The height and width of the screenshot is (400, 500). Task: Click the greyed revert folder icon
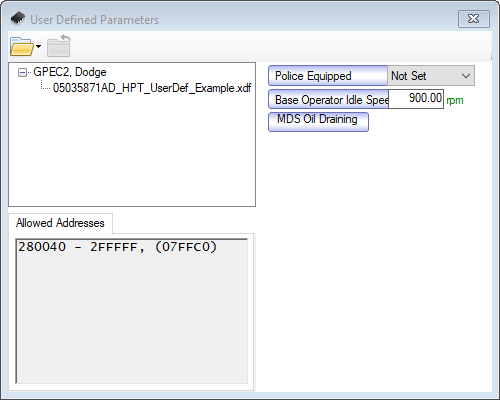click(59, 46)
